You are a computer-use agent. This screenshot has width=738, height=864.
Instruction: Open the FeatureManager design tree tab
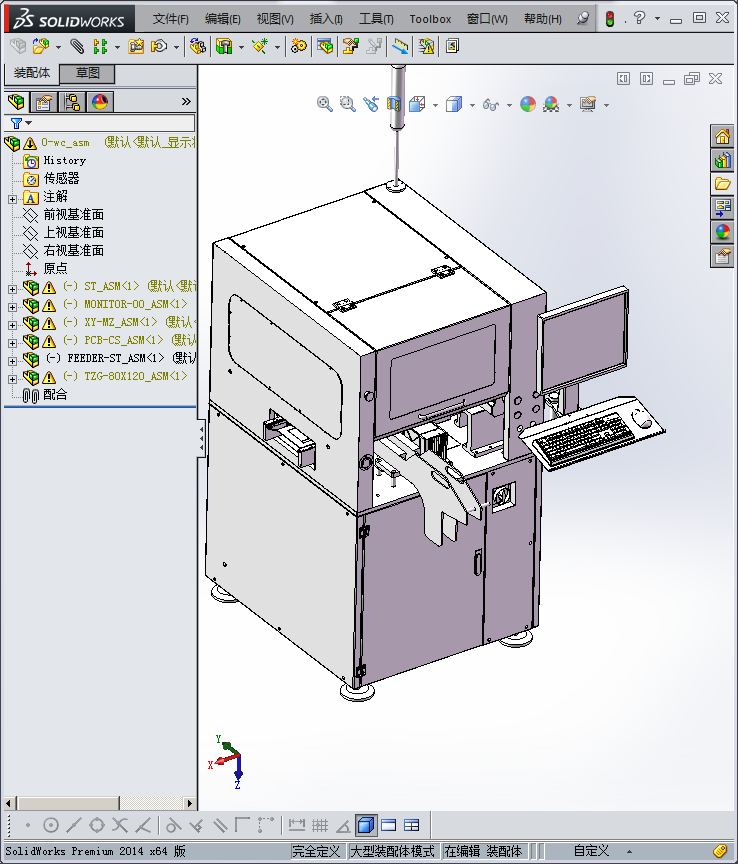pos(17,102)
